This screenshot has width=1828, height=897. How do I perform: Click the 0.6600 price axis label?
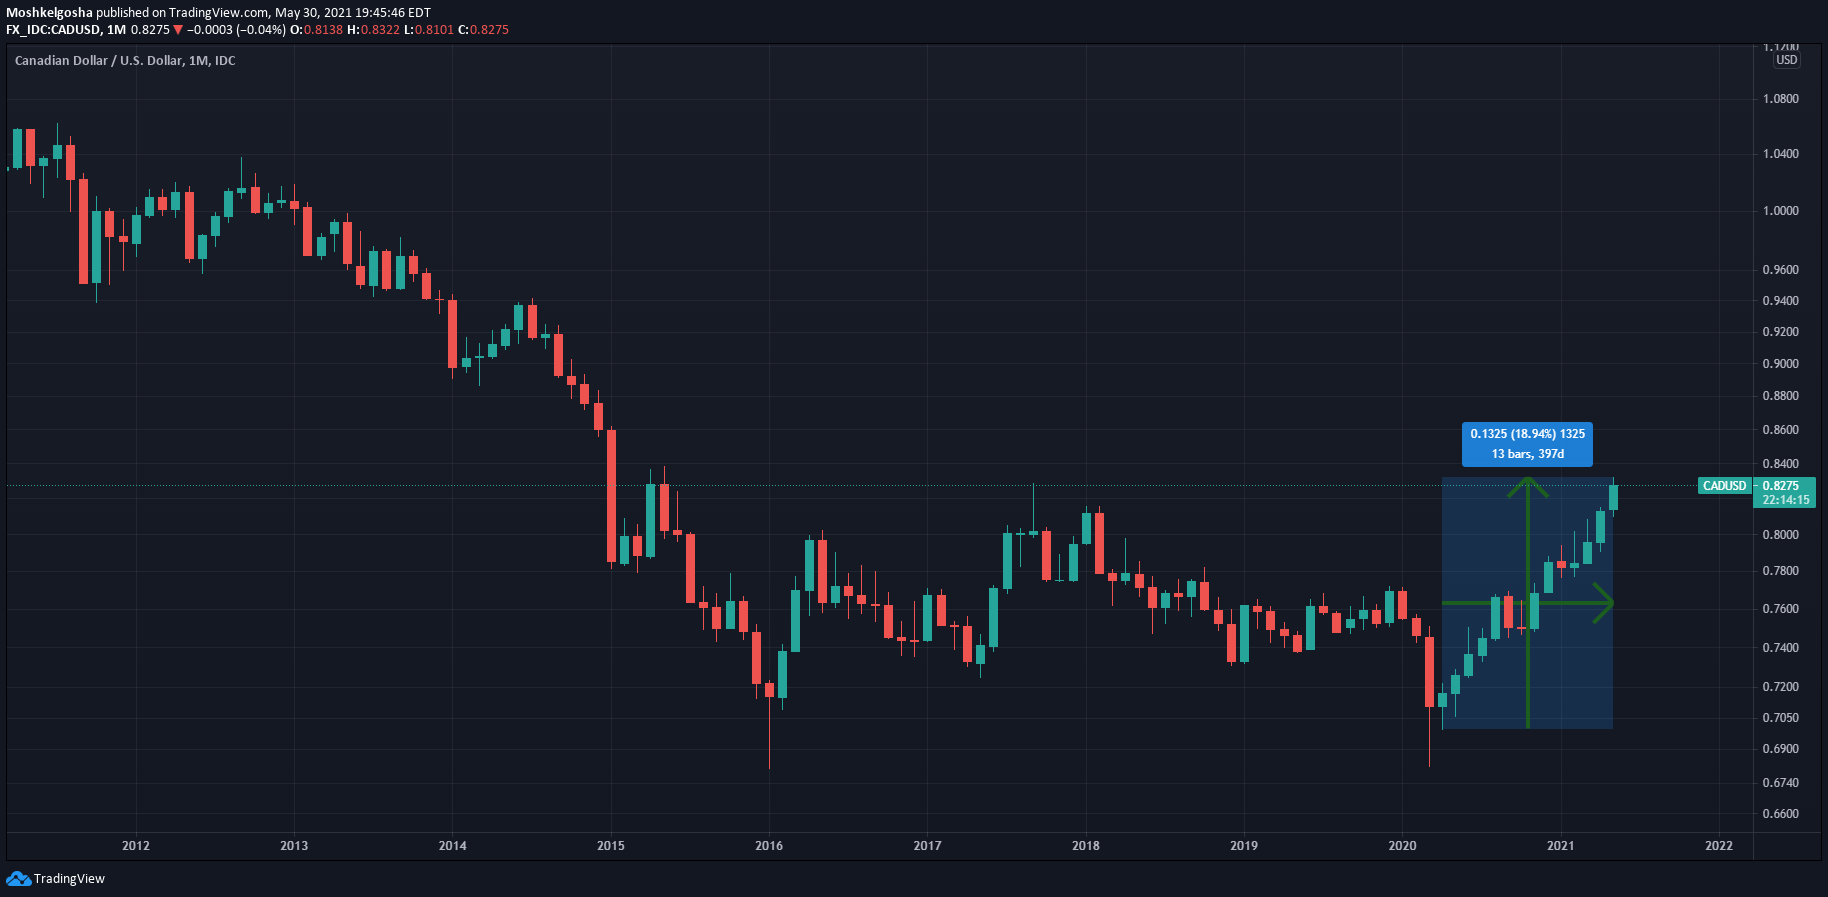pyautogui.click(x=1780, y=814)
